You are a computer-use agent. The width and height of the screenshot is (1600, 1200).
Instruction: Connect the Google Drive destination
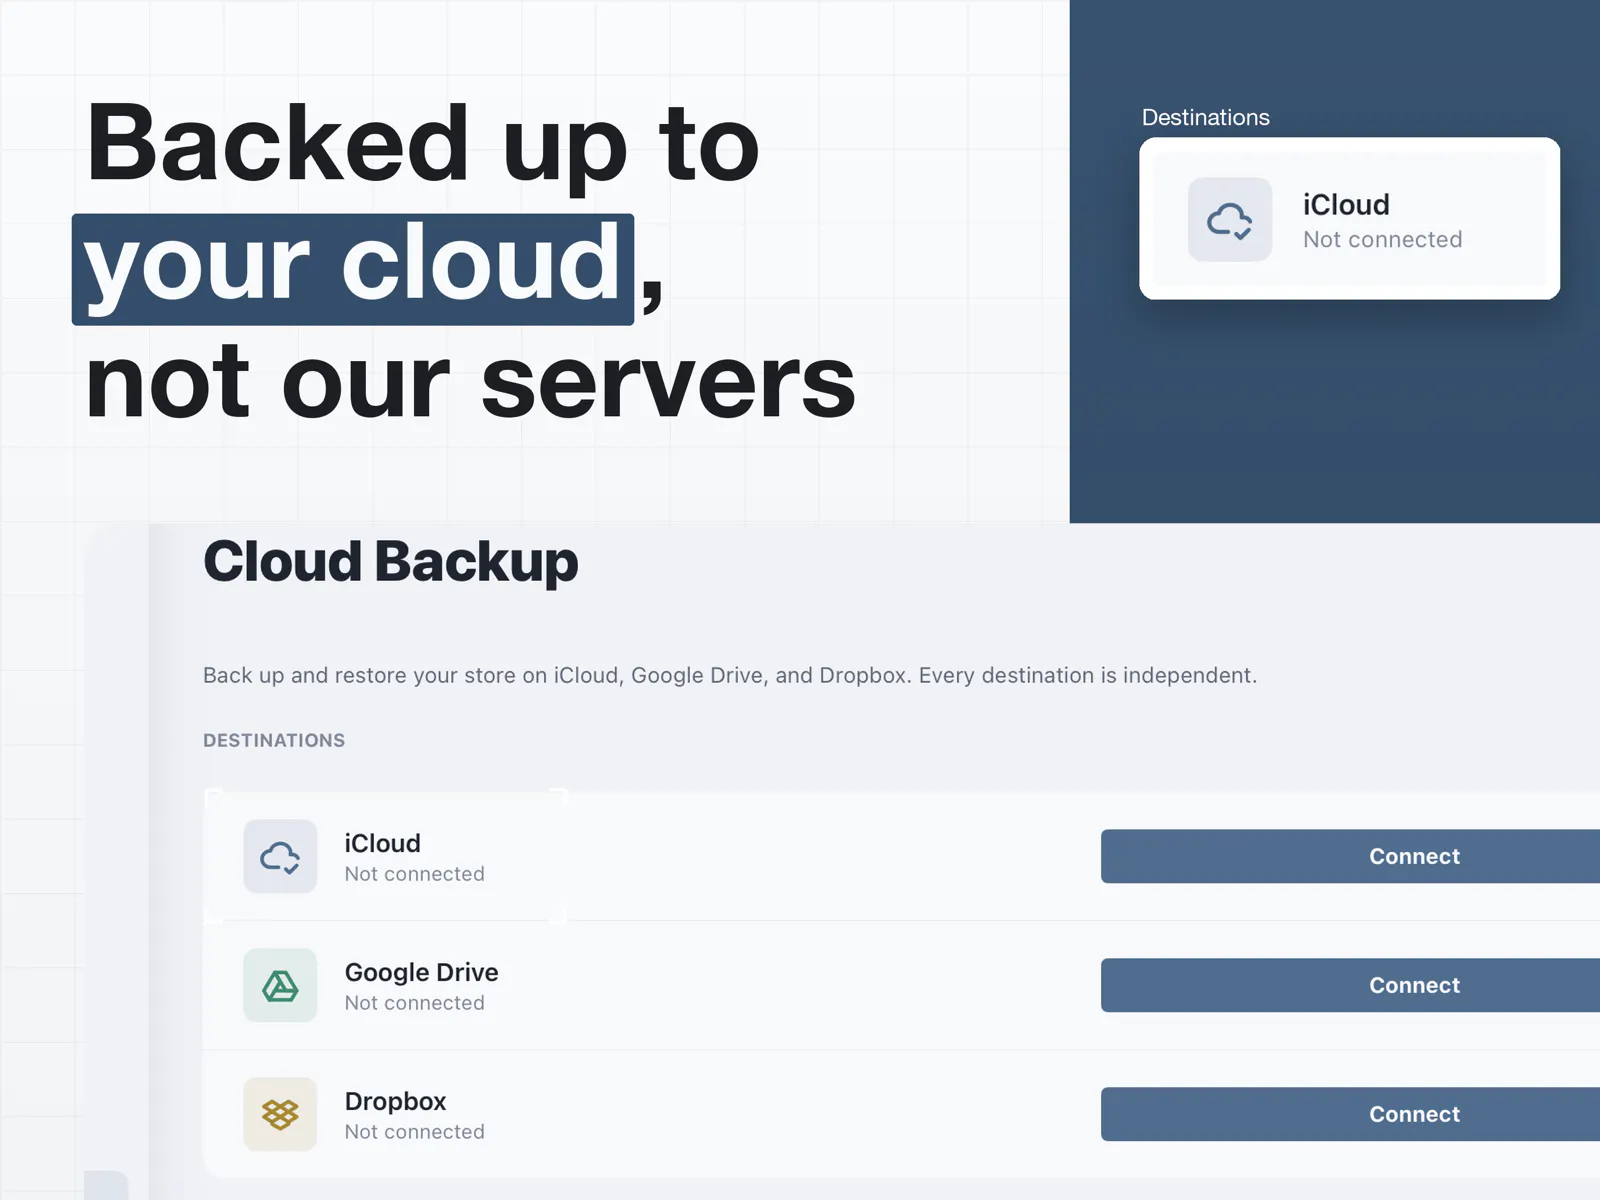1350,985
